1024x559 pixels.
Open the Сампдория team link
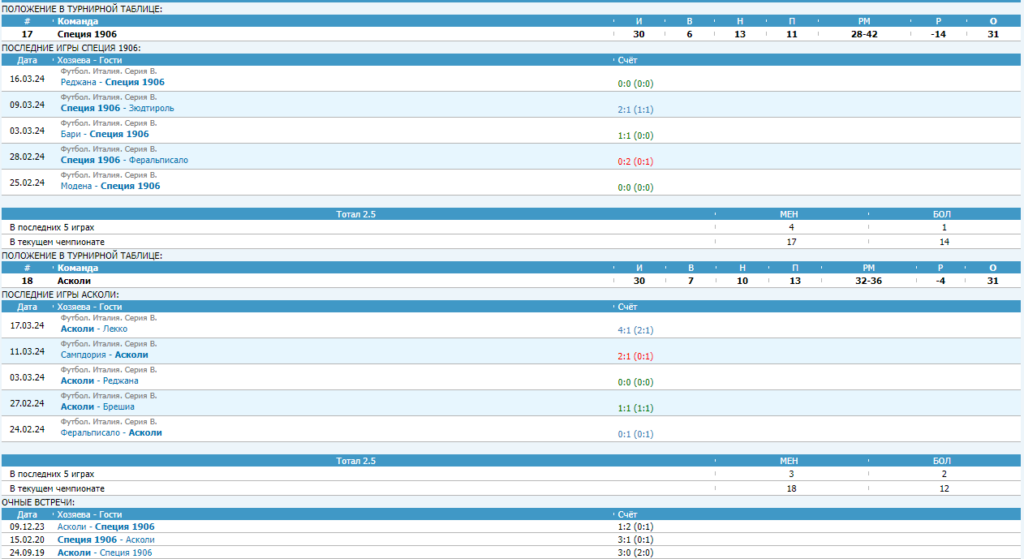(x=83, y=355)
